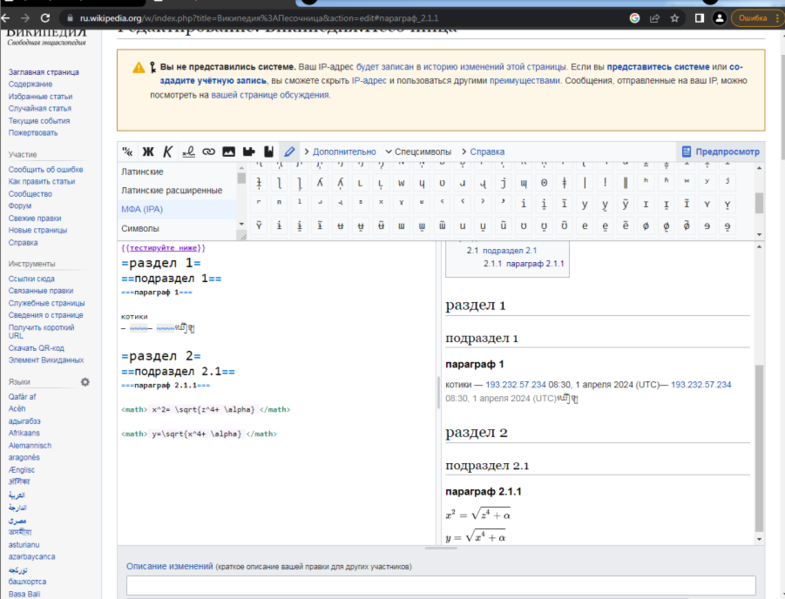The width and height of the screenshot is (785, 599).
Task: Click параграф 2.1.1 in preview contents
Action: click(x=535, y=263)
